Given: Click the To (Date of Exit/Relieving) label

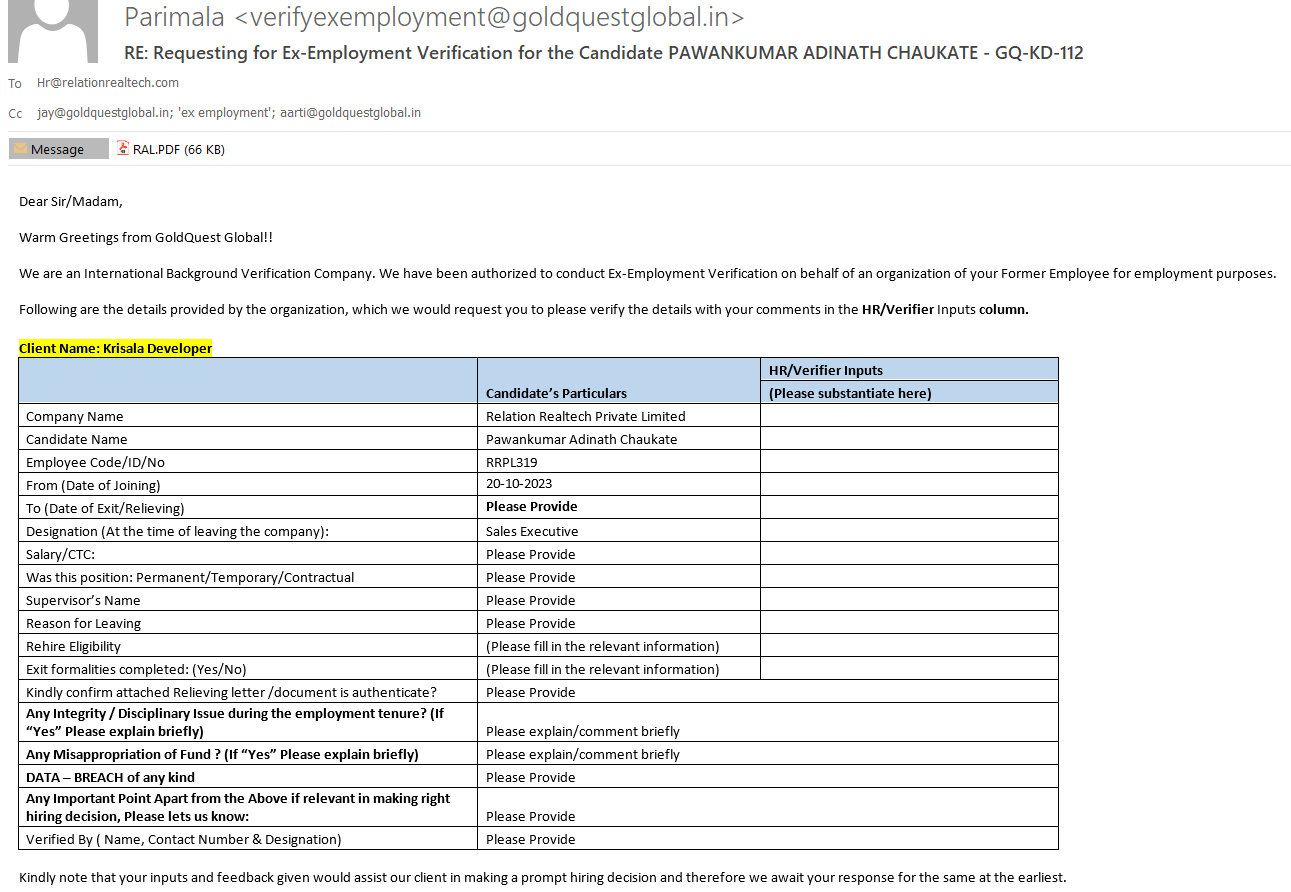Looking at the screenshot, I should [105, 508].
